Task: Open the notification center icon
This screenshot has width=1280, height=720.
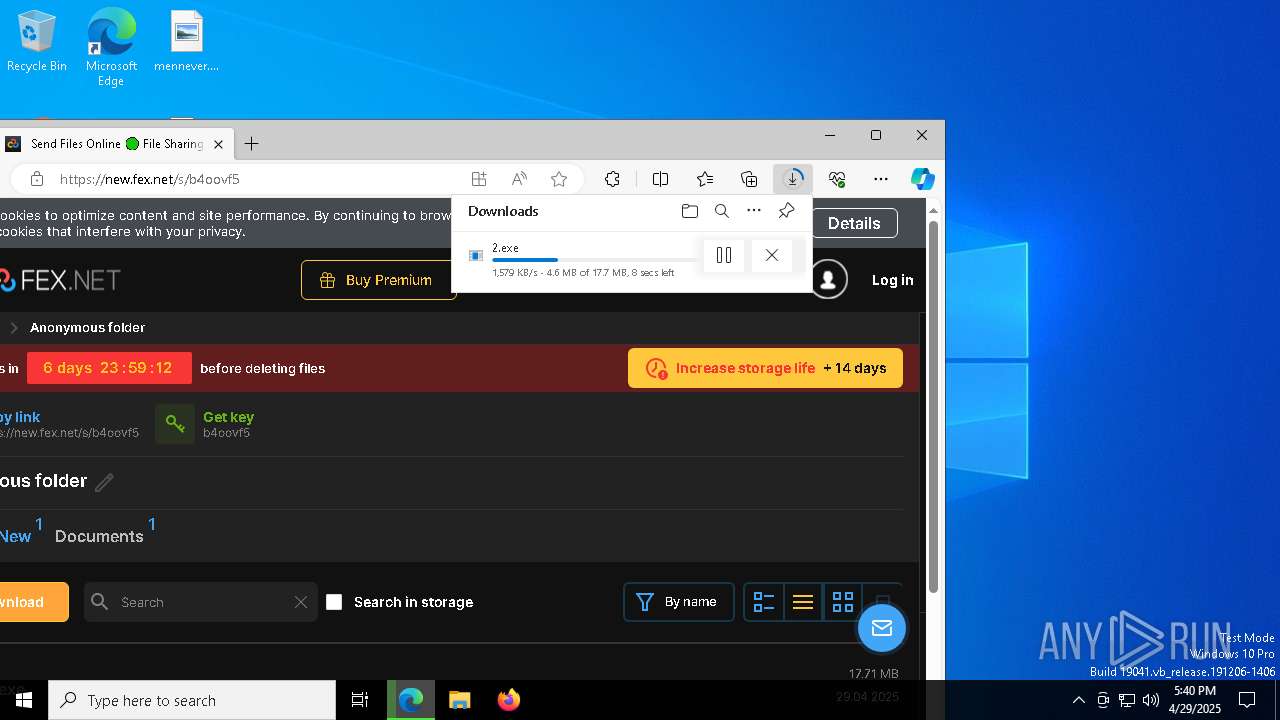Action: pos(1247,700)
